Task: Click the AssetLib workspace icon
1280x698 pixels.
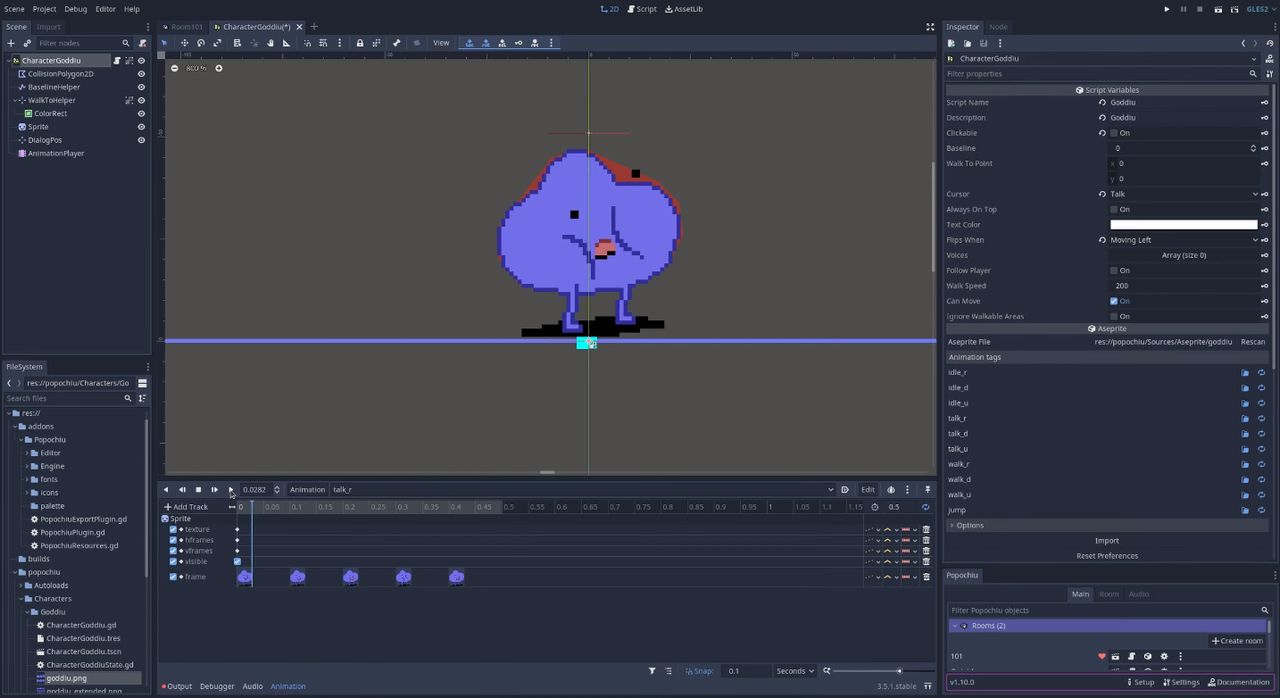Action: click(684, 9)
